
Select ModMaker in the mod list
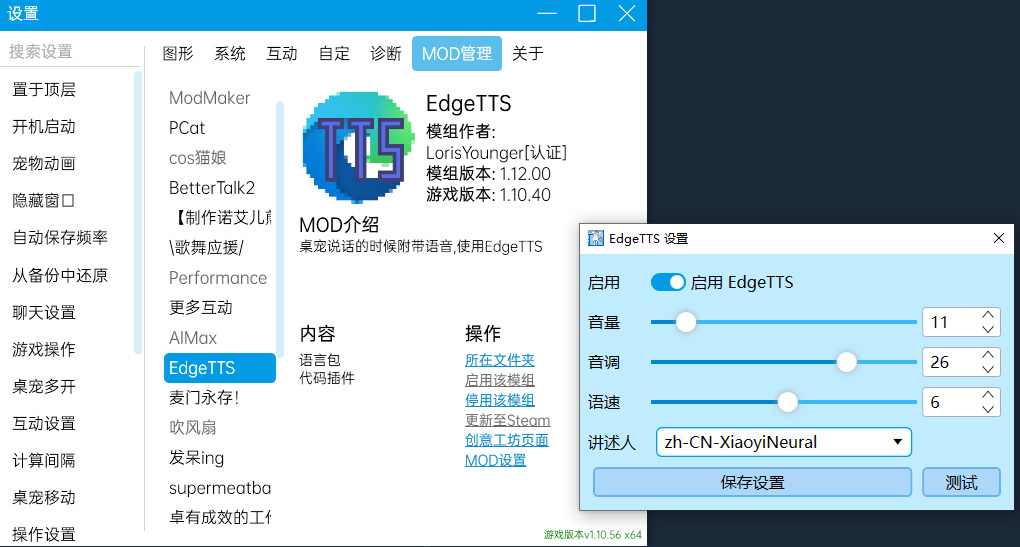coord(220,98)
